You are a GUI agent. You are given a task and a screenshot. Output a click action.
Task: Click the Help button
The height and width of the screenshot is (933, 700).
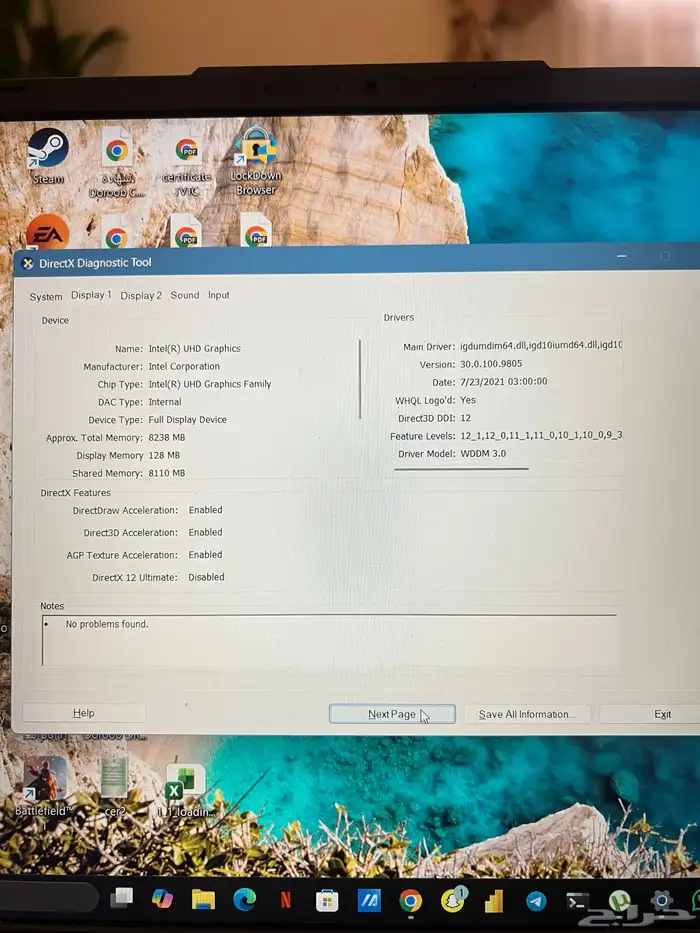click(x=84, y=713)
